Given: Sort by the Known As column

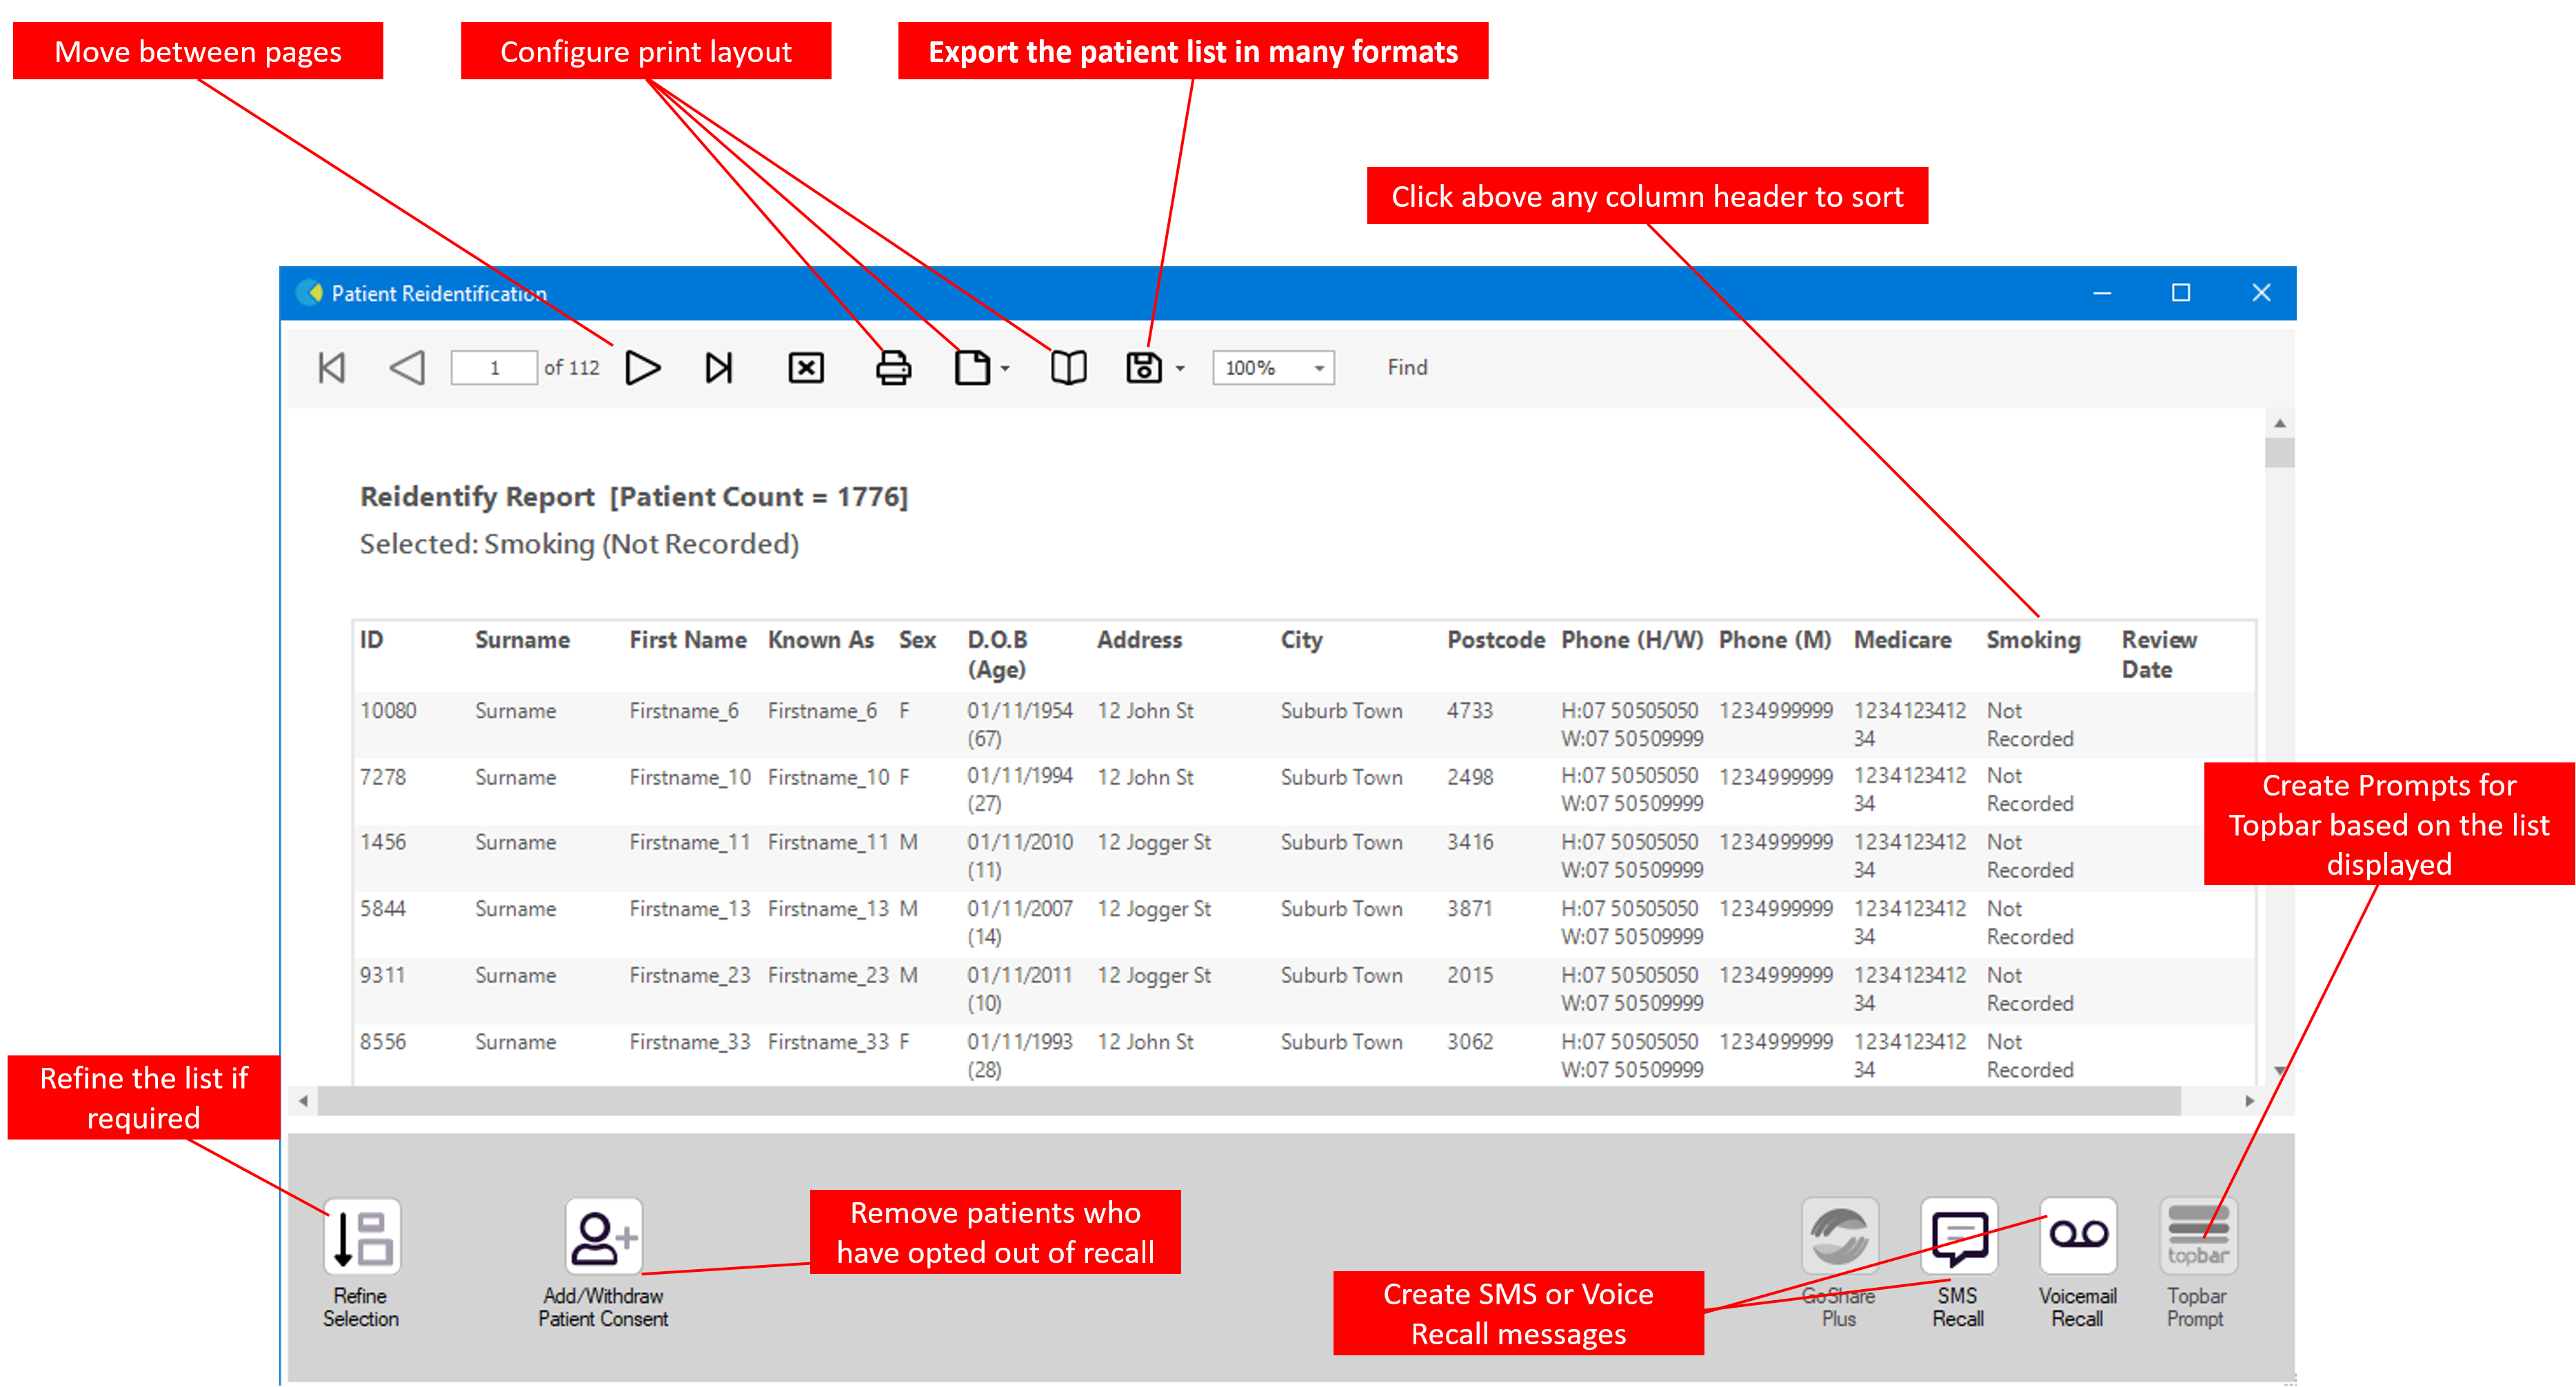Looking at the screenshot, I should [820, 640].
